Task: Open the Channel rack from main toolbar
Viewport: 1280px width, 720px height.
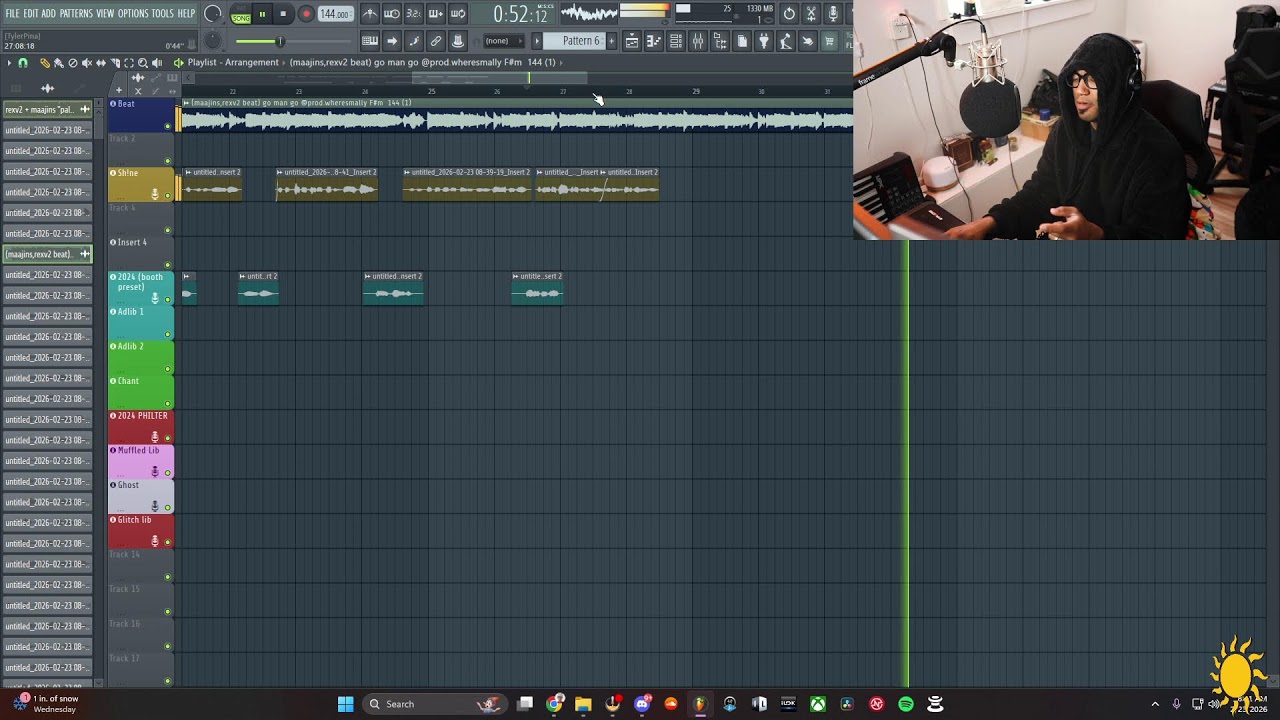Action: click(x=676, y=41)
